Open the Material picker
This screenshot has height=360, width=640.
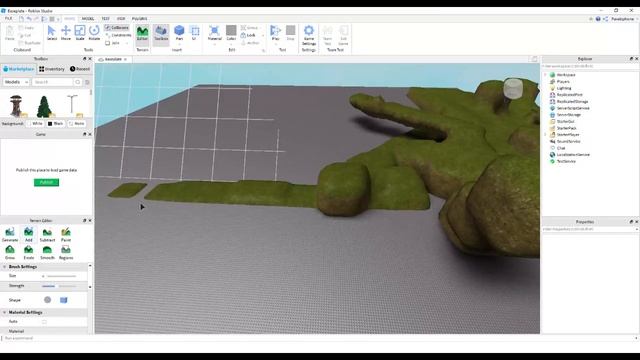pyautogui.click(x=214, y=32)
